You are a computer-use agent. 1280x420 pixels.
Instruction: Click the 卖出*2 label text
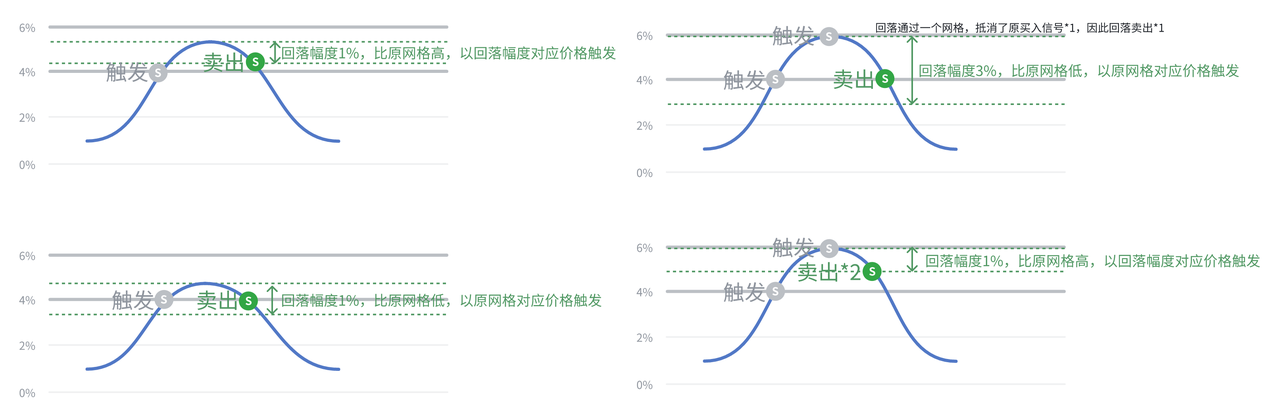(829, 271)
